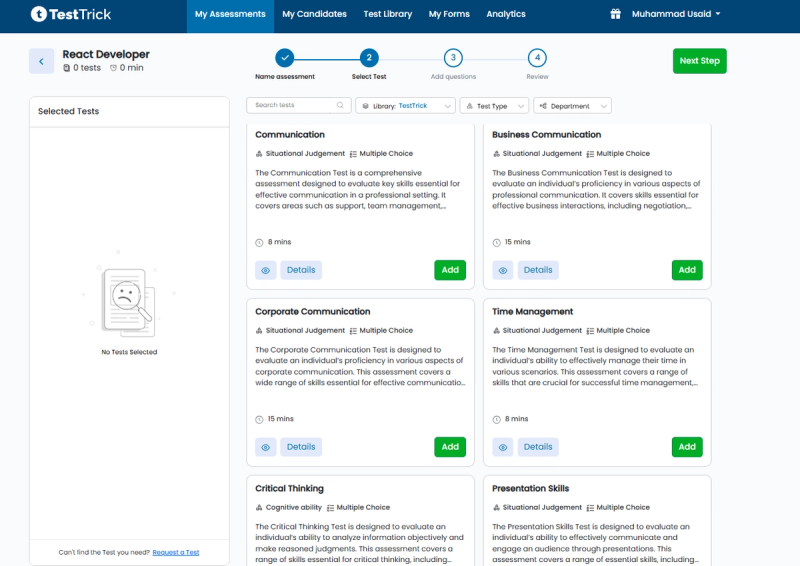Jump to step 3 Add questions circle
Screen dimensions: 800x566
[453, 58]
